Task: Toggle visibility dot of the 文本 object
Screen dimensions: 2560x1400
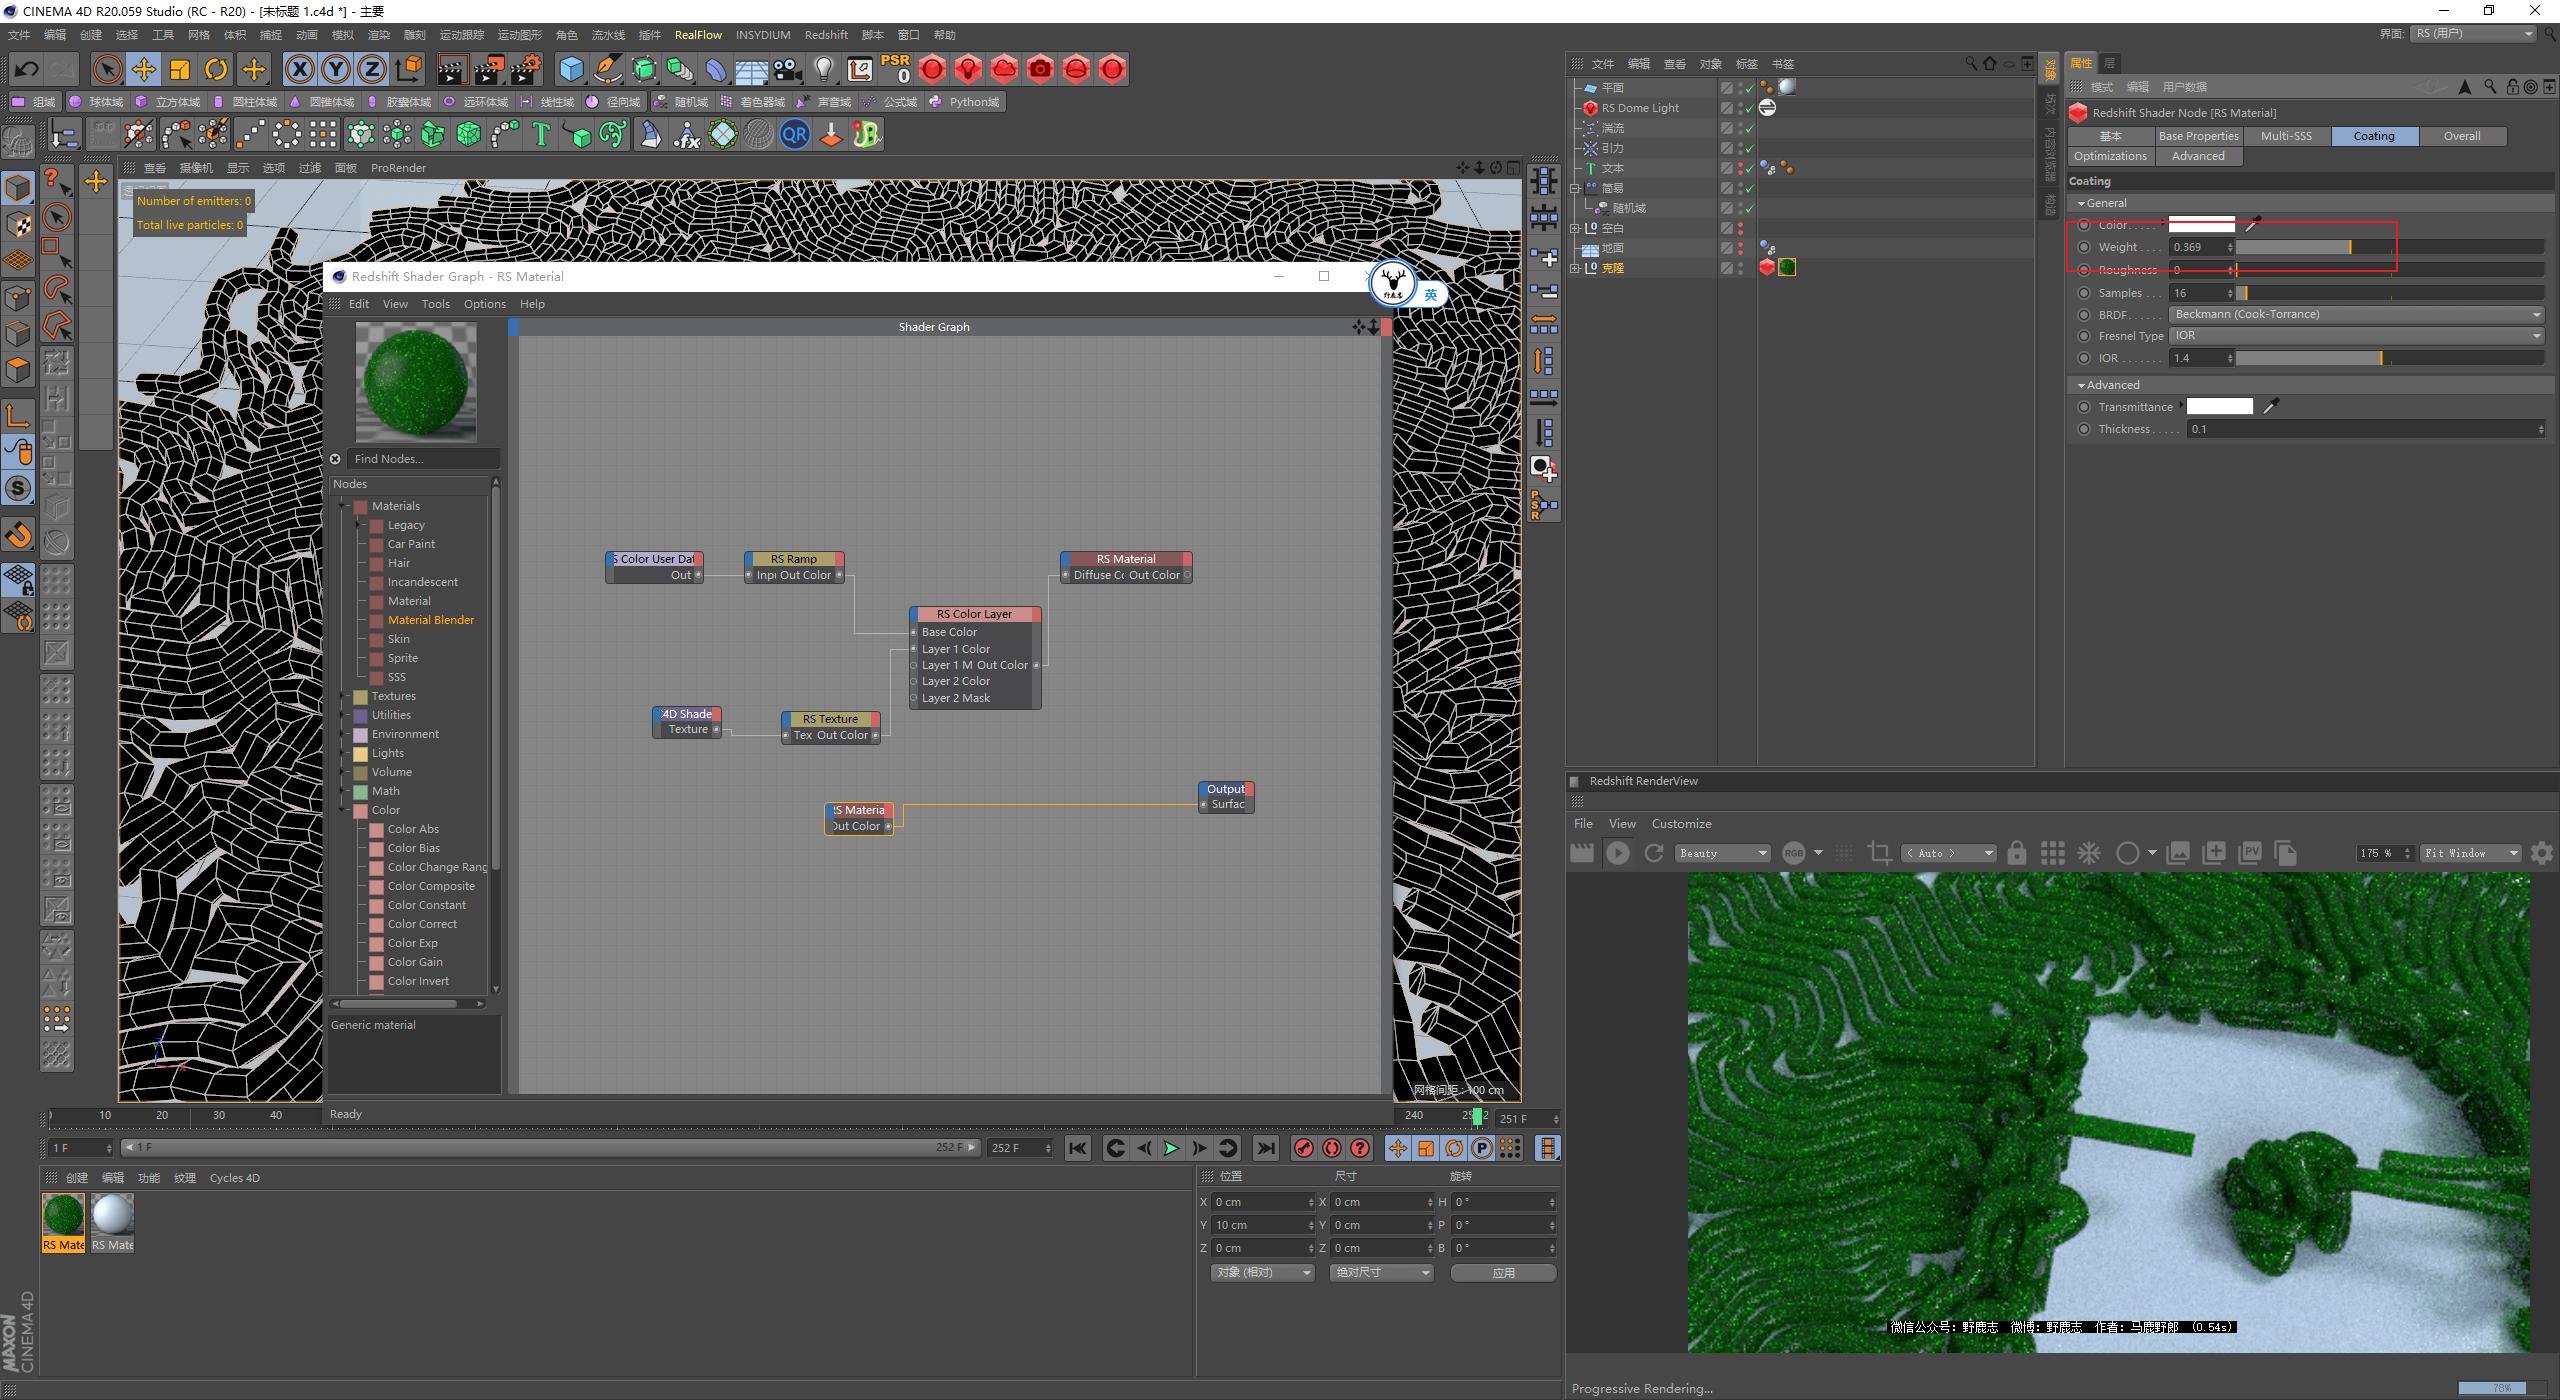Action: pyautogui.click(x=1740, y=164)
